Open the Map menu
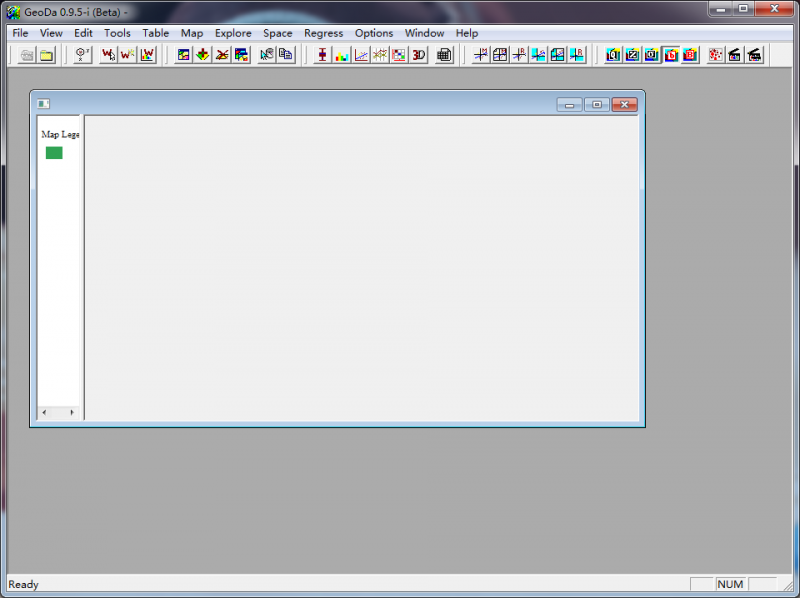The image size is (800, 598). tap(192, 33)
